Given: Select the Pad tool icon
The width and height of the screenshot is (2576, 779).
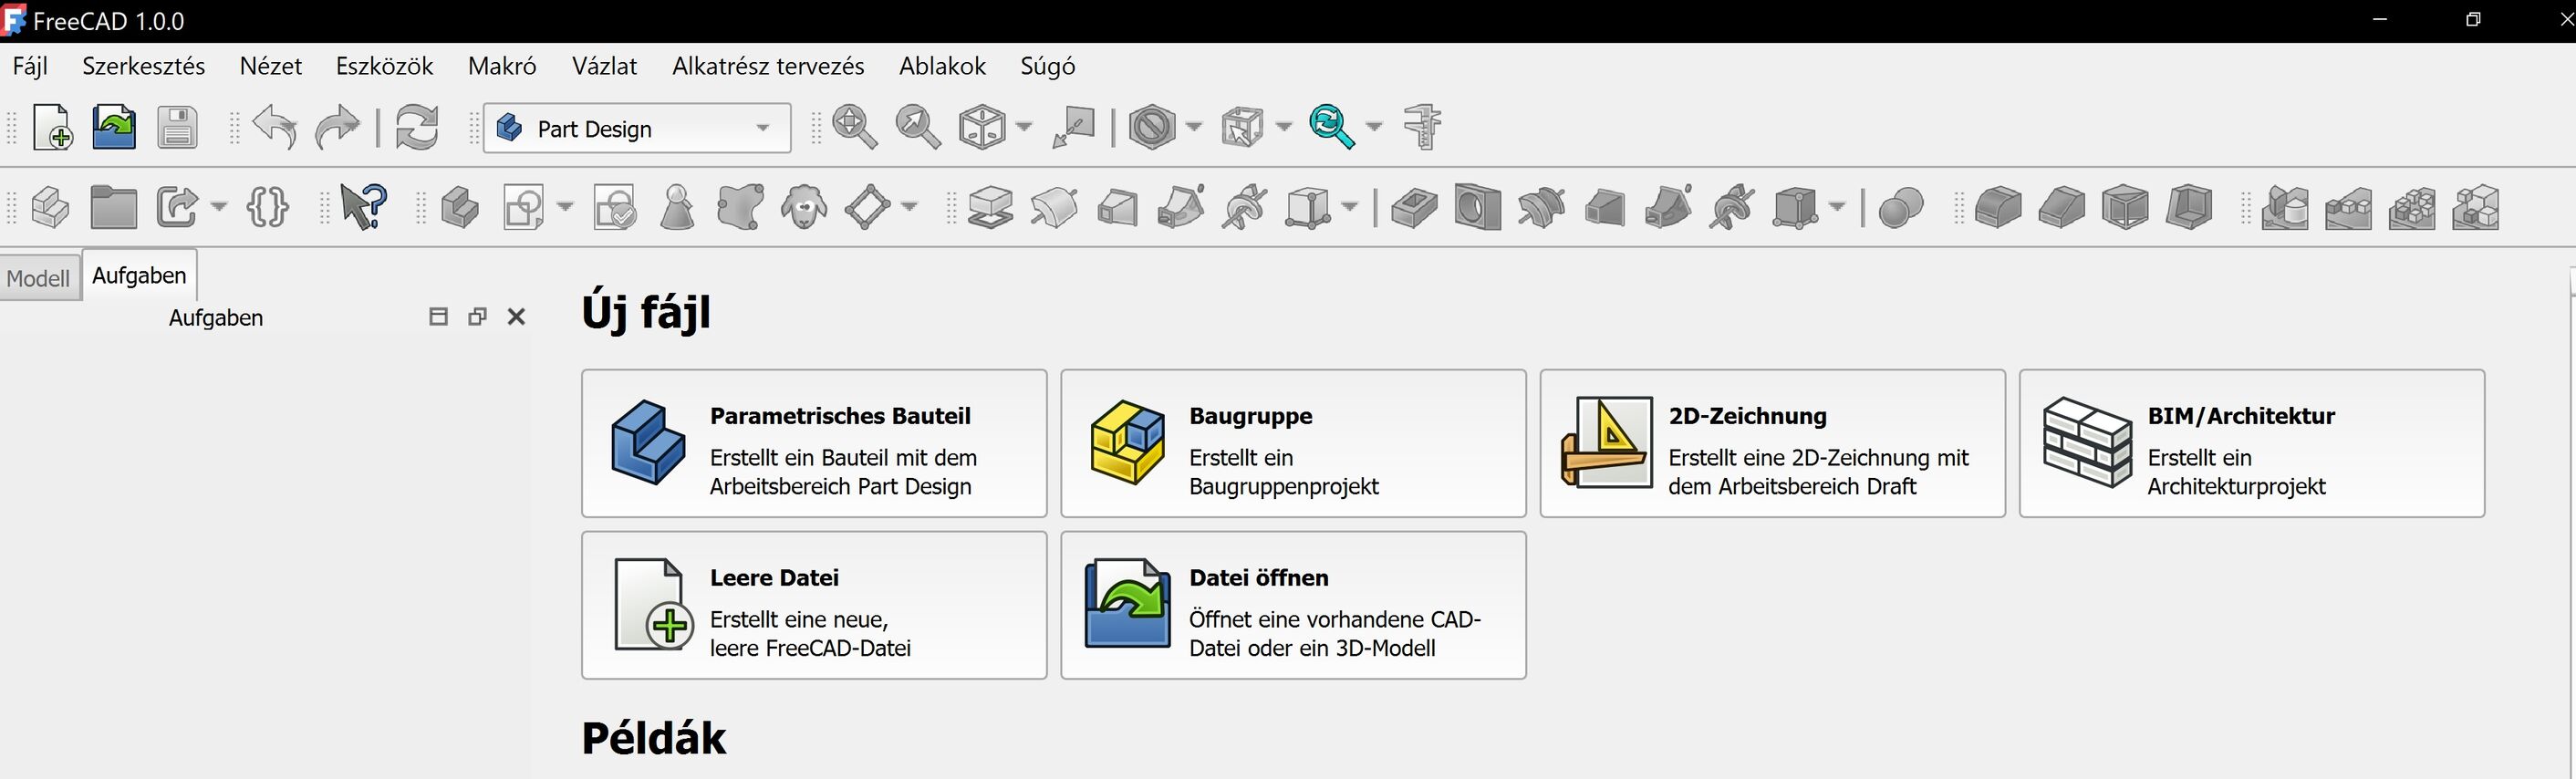Looking at the screenshot, I should [990, 208].
